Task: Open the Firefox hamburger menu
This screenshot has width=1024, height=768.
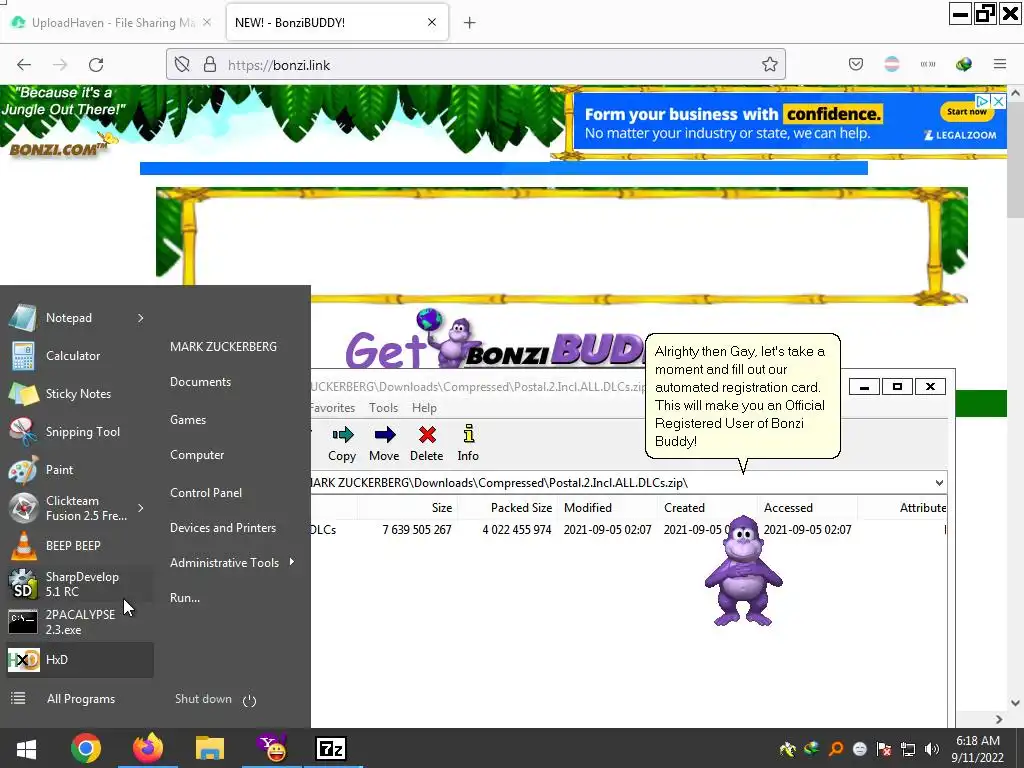Action: pyautogui.click(x=1000, y=64)
